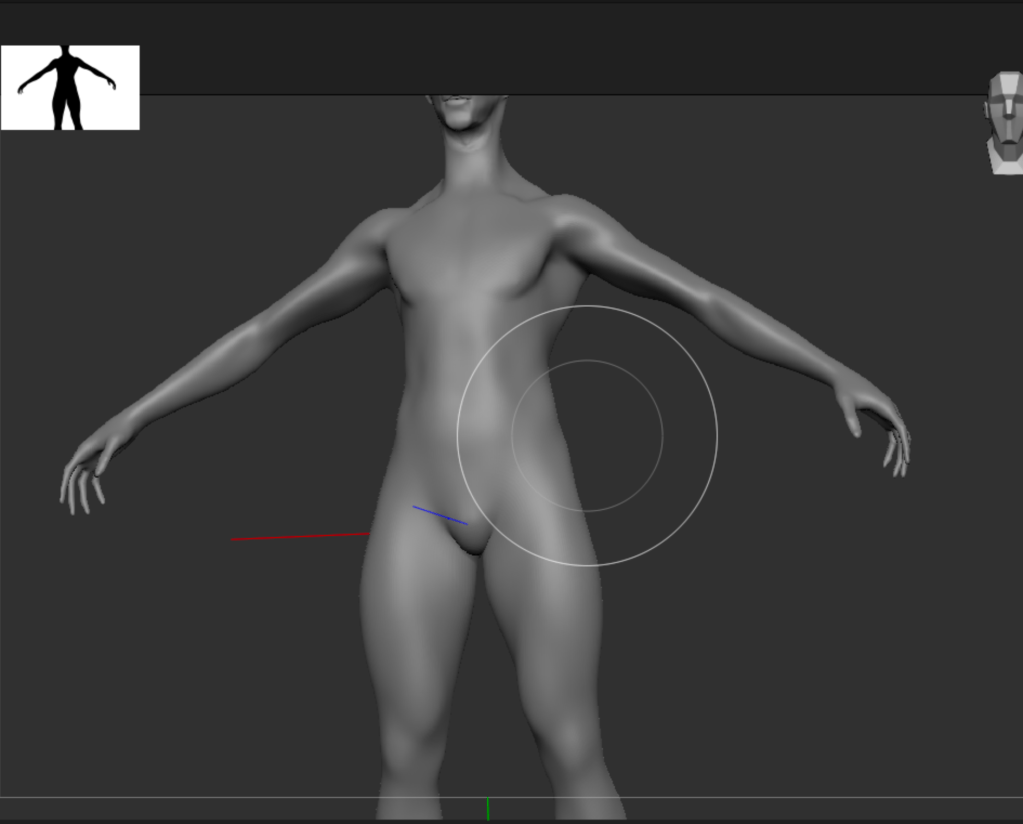Click the silhouette preview thumbnail
The image size is (1023, 824).
click(x=70, y=87)
